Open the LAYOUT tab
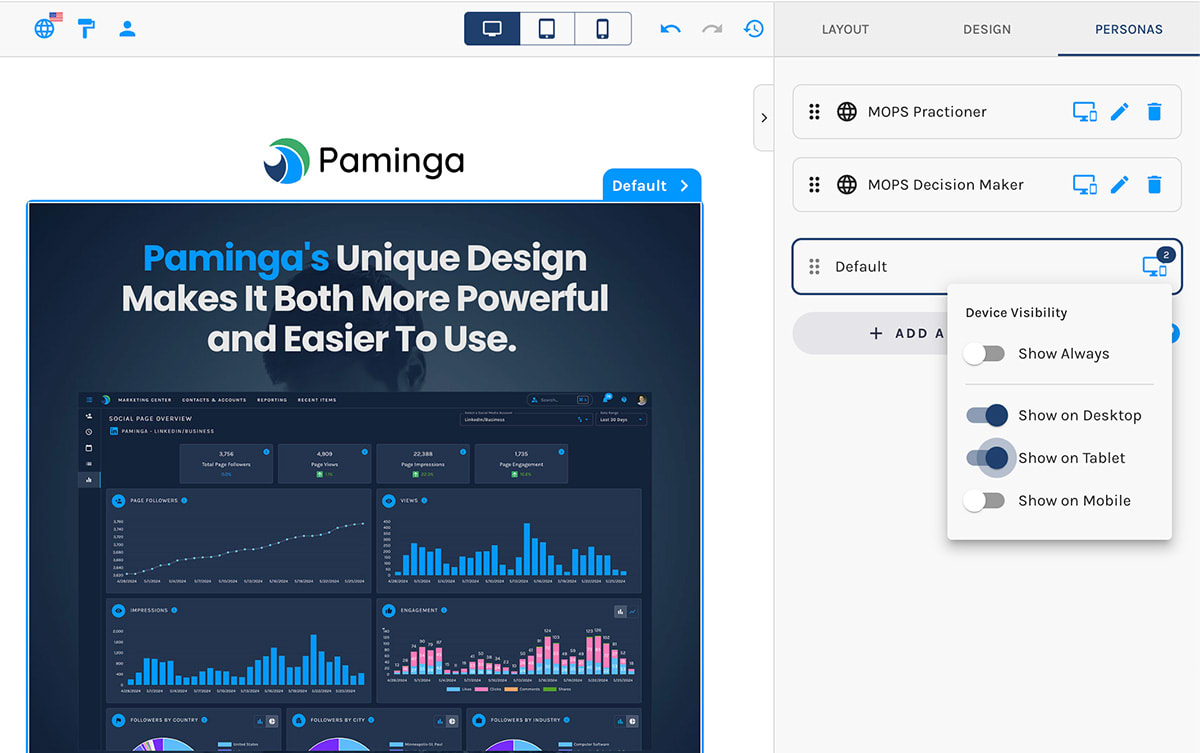1200x753 pixels. click(845, 29)
